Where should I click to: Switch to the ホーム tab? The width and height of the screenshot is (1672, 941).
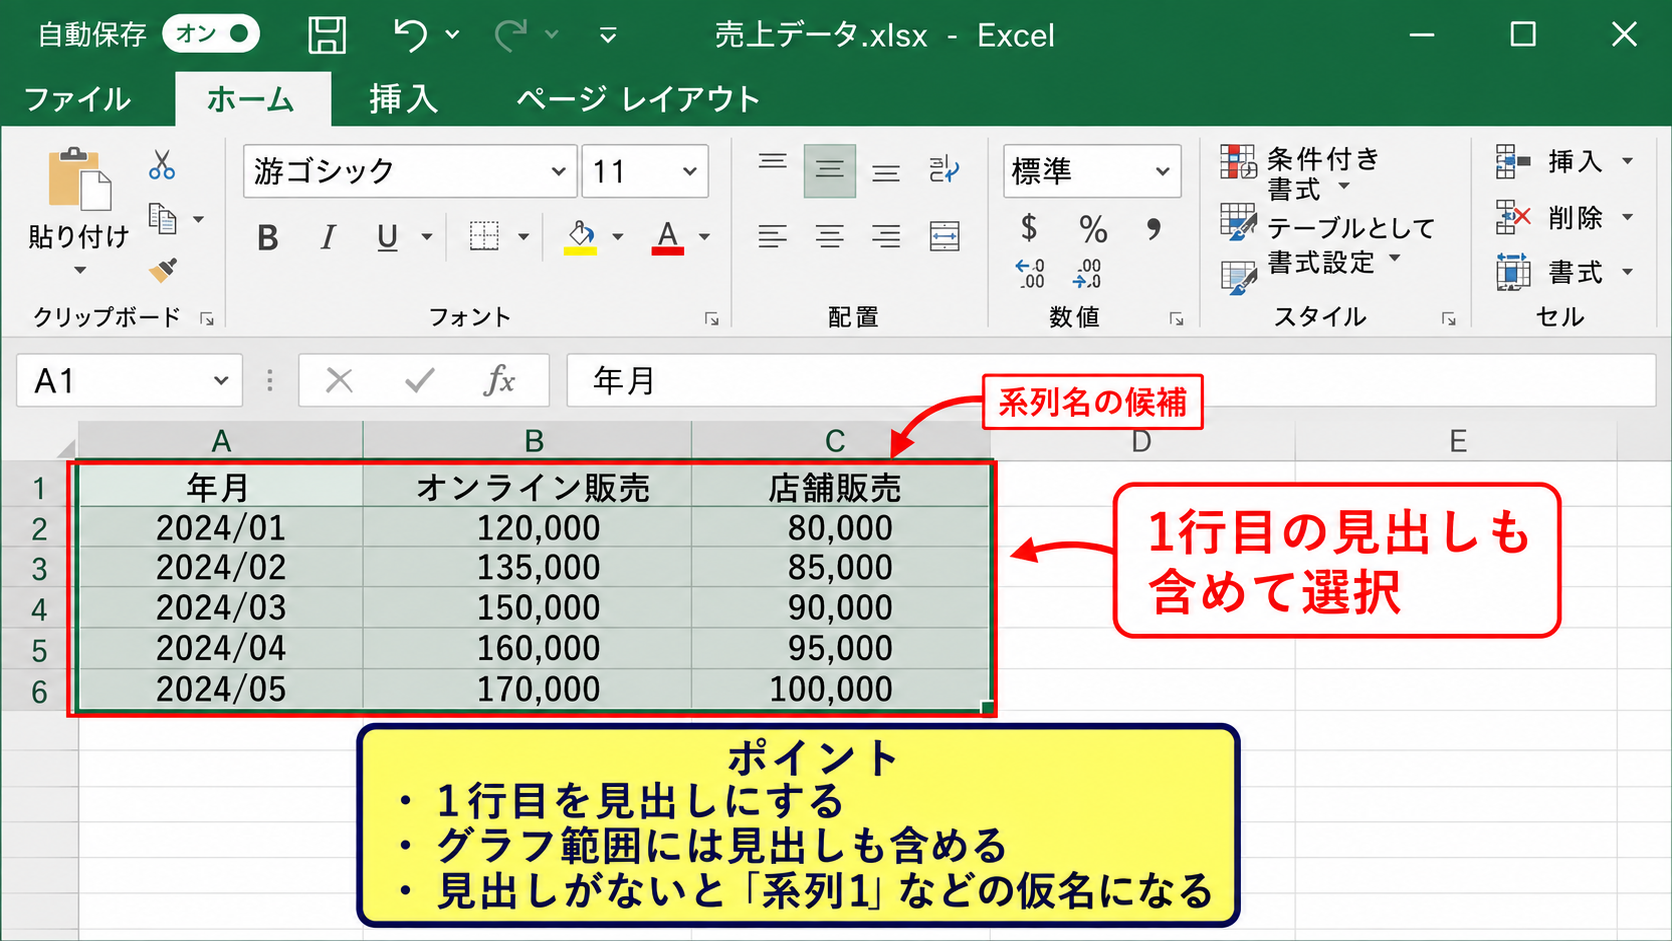coord(251,99)
